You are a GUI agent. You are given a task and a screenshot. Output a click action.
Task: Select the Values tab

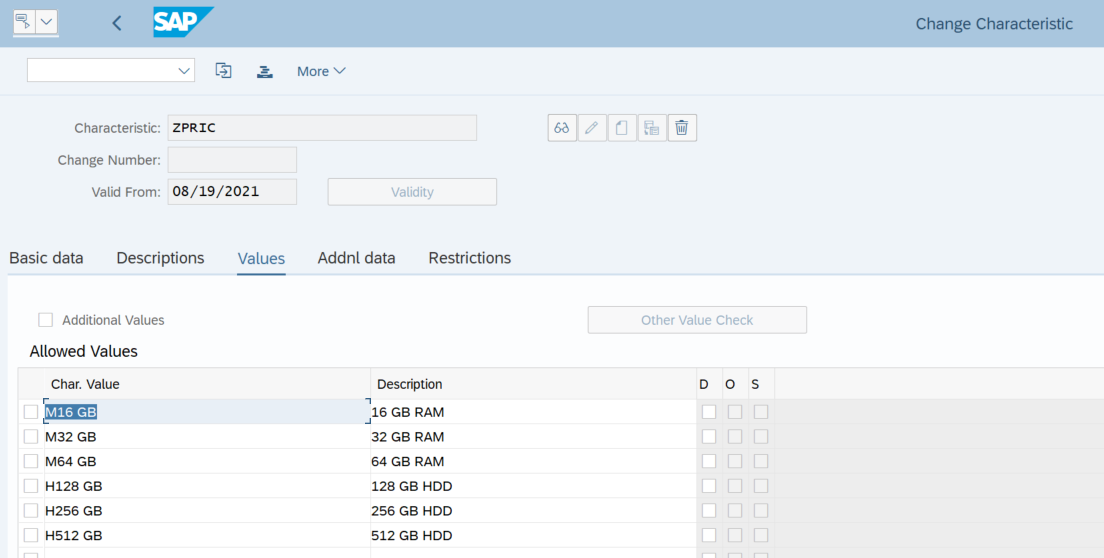click(261, 258)
